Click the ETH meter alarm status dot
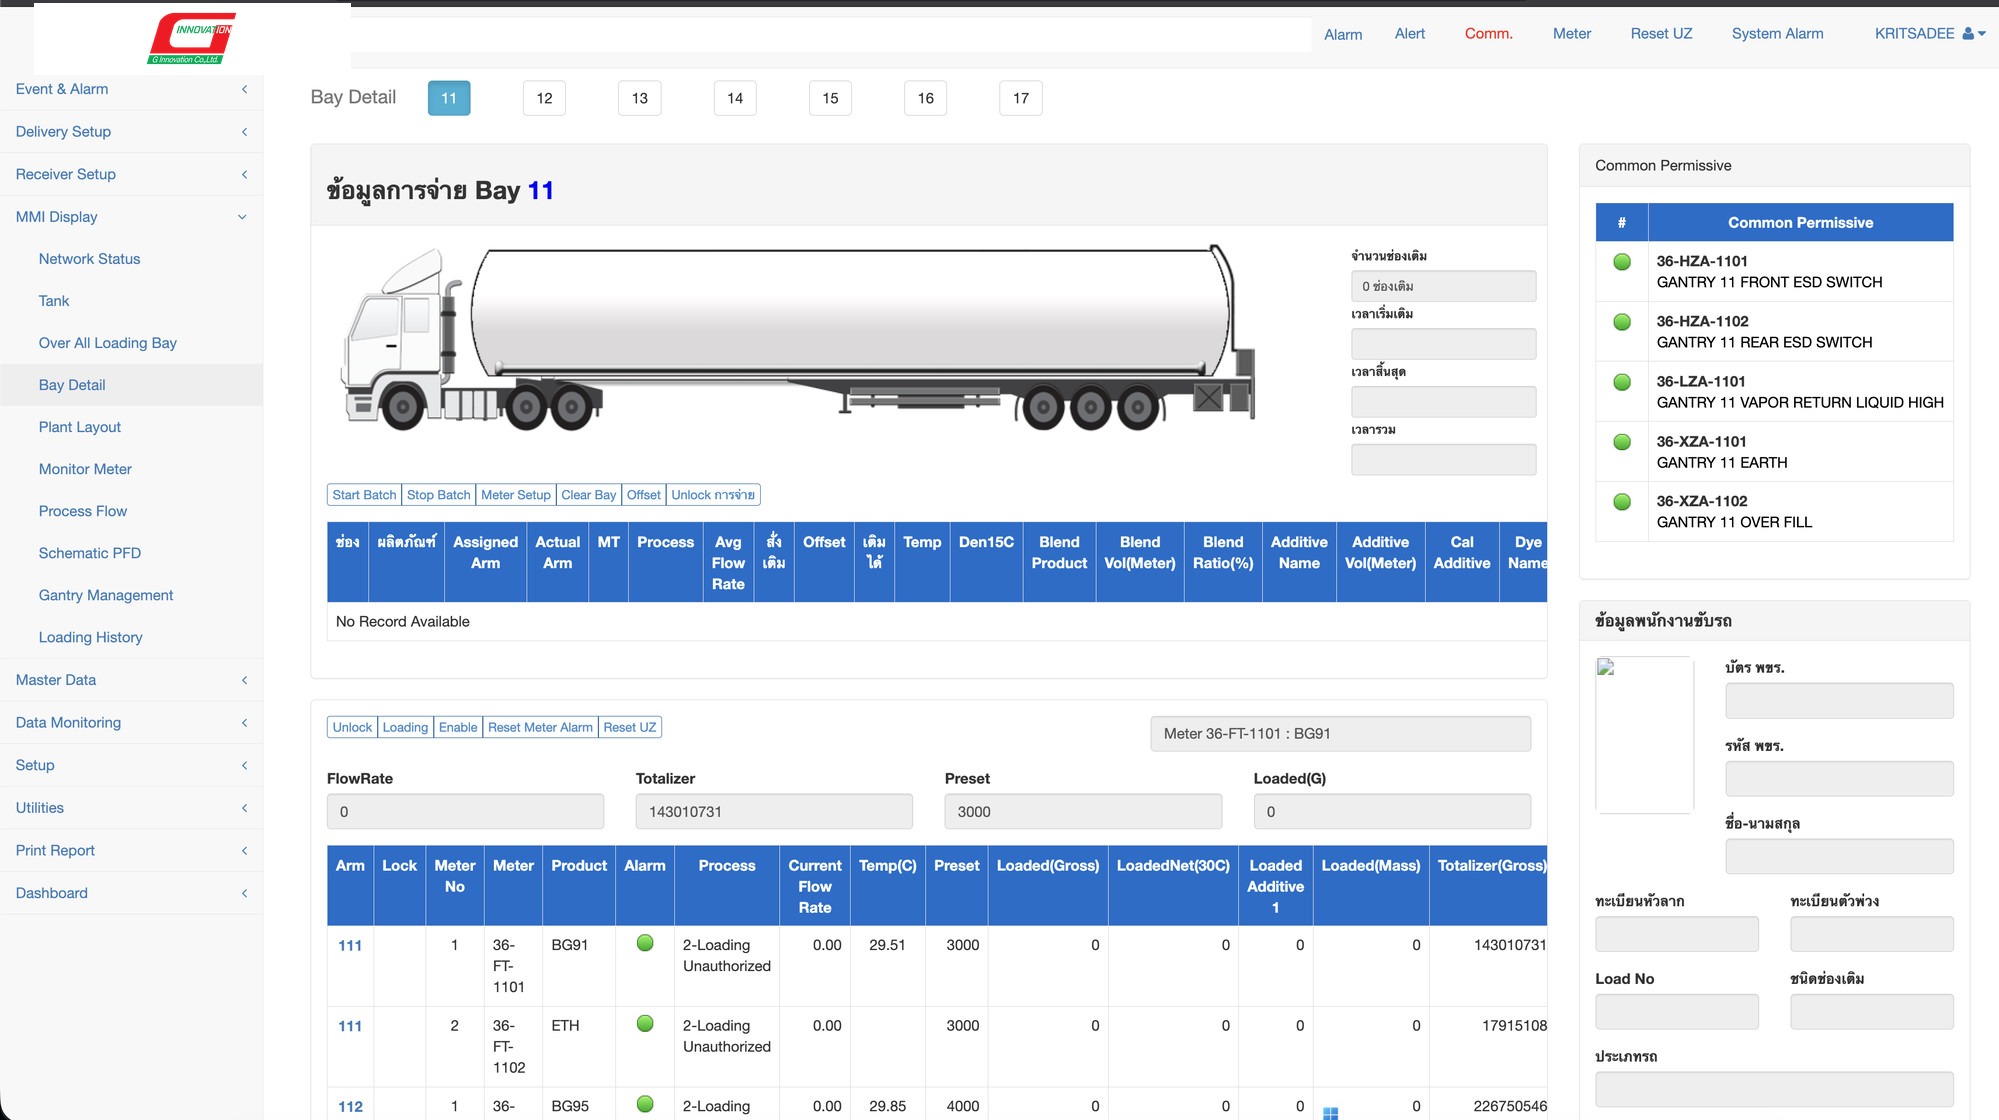This screenshot has height=1120, width=1999. point(645,1024)
